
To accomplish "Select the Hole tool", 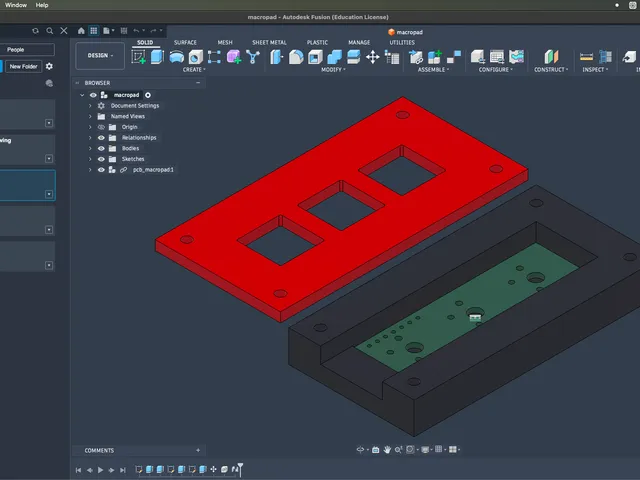I will point(196,57).
